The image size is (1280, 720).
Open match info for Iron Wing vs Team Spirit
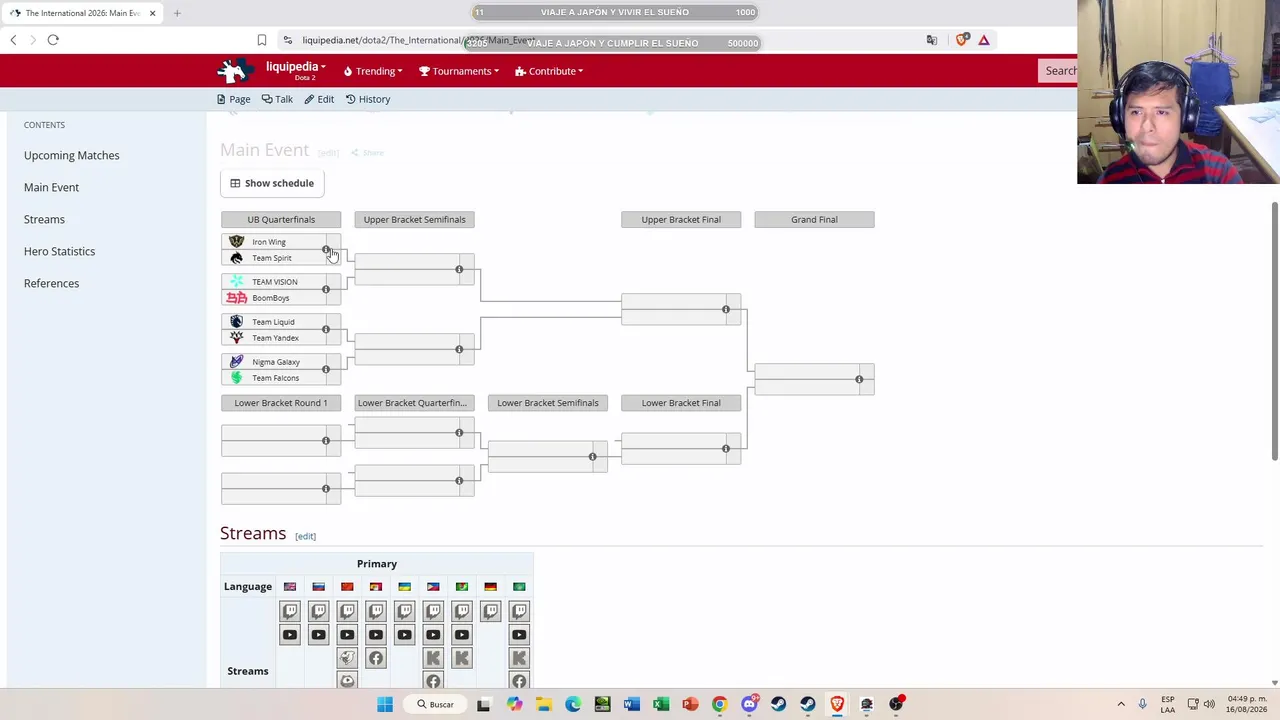[325, 250]
